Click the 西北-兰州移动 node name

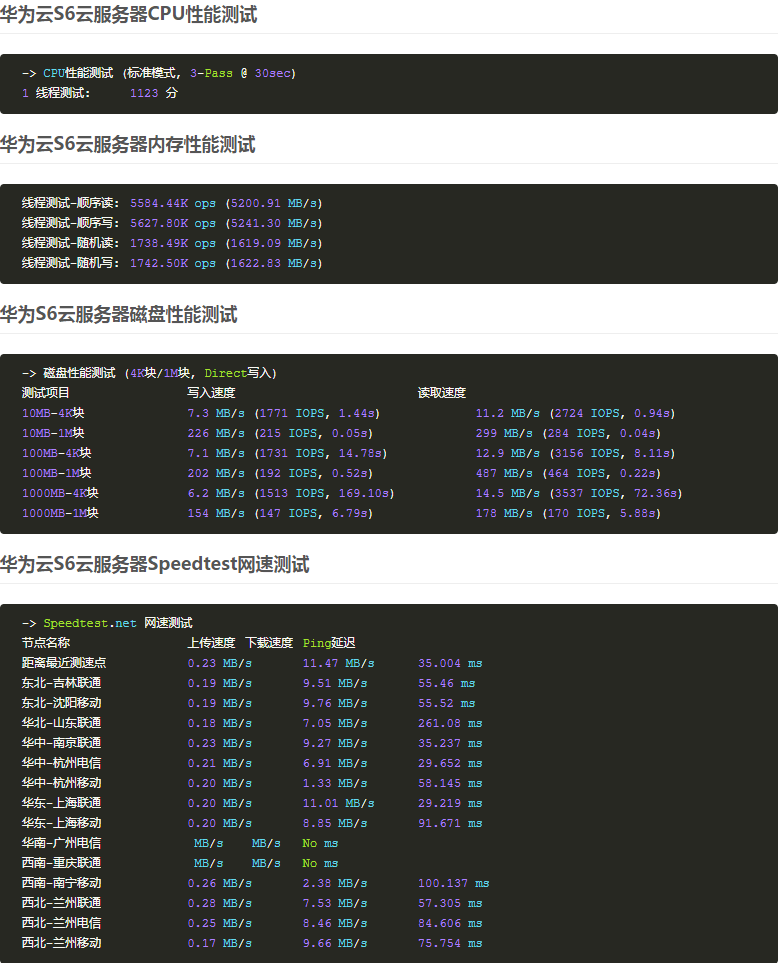(x=61, y=943)
